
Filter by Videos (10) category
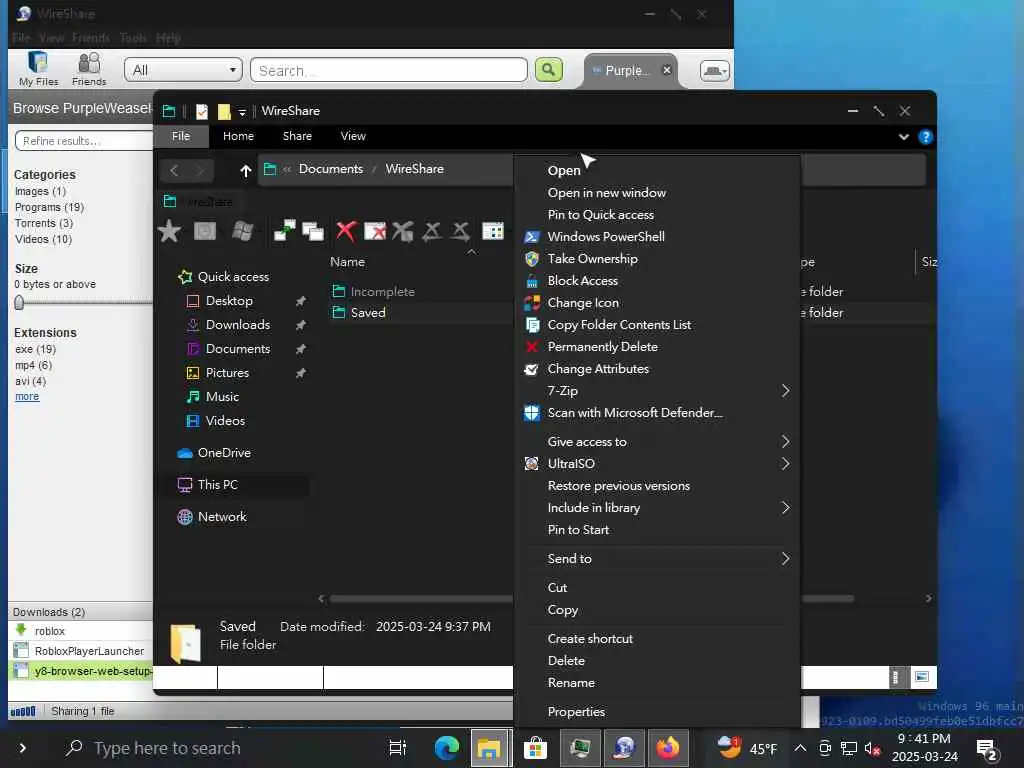pos(43,239)
